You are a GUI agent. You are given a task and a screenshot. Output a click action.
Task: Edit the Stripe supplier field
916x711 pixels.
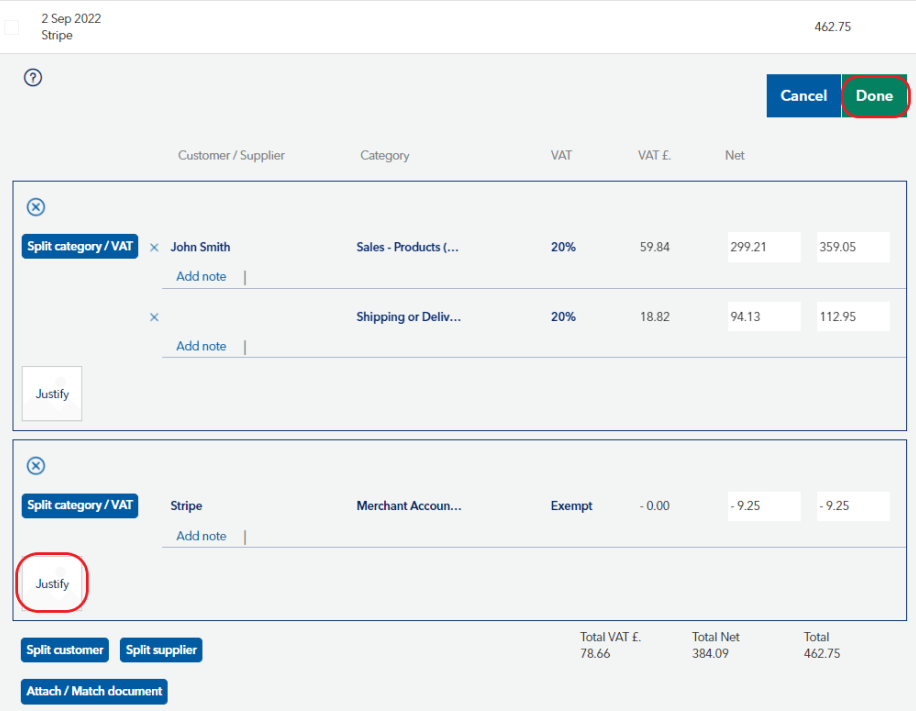[186, 506]
